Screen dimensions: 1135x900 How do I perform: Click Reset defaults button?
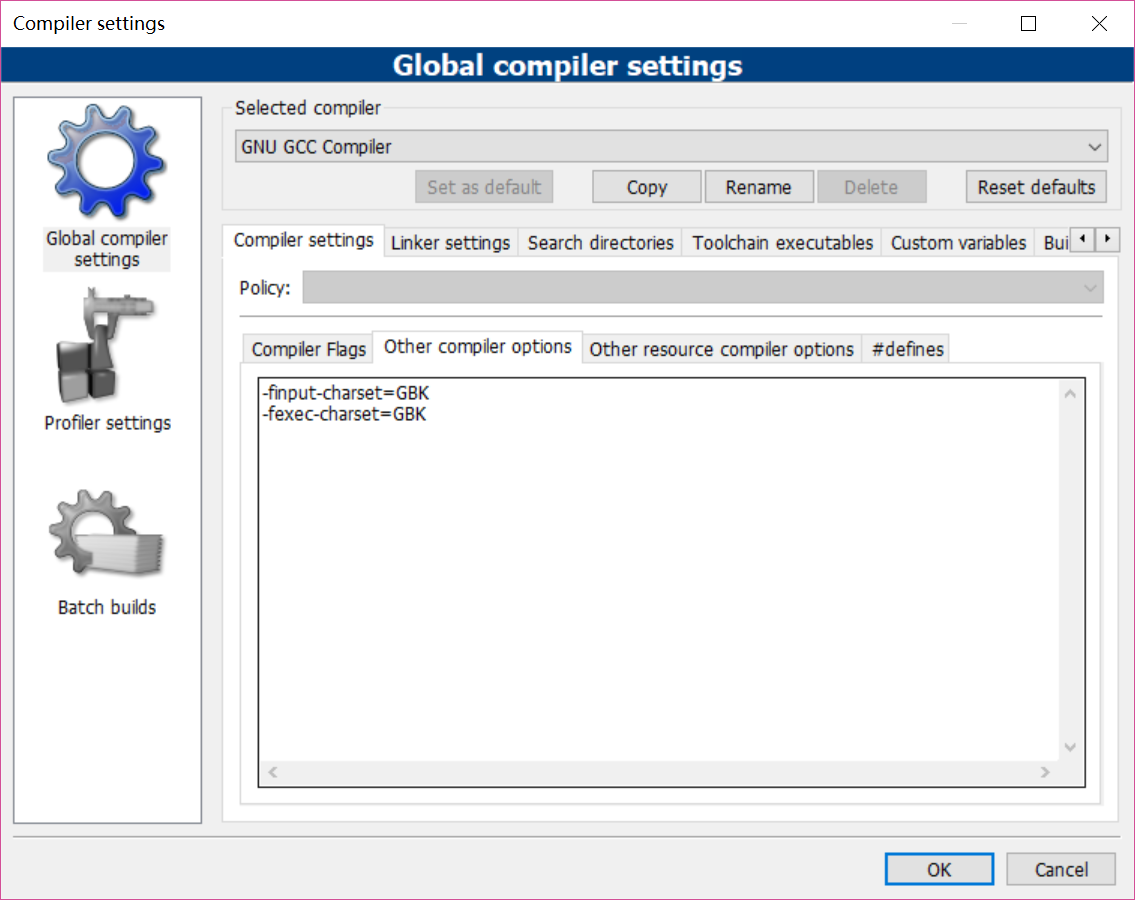[1036, 188]
